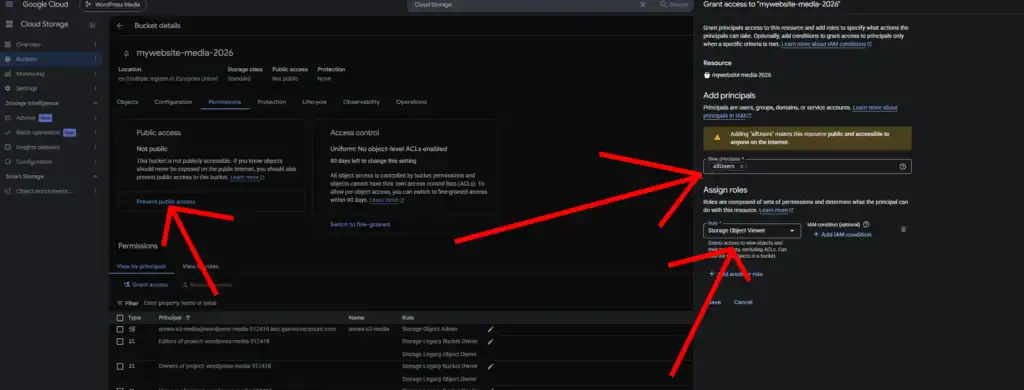Toggle the select-all checkbox in table header
Image resolution: width=1024 pixels, height=390 pixels.
(120, 317)
